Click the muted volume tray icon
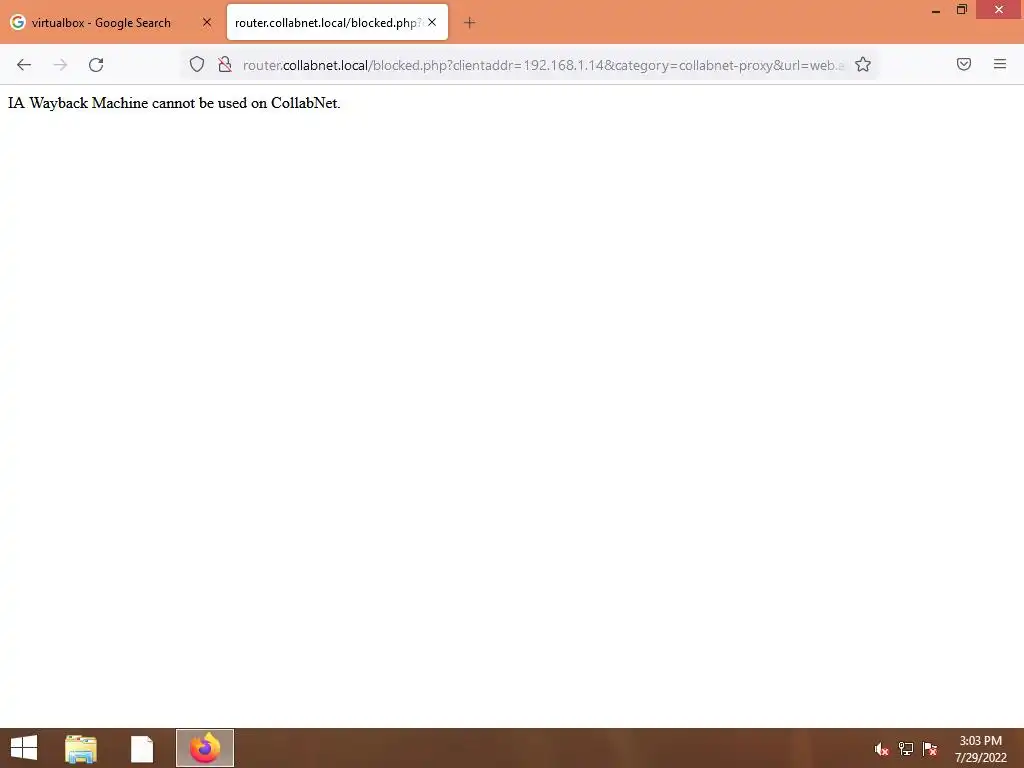 tap(882, 748)
